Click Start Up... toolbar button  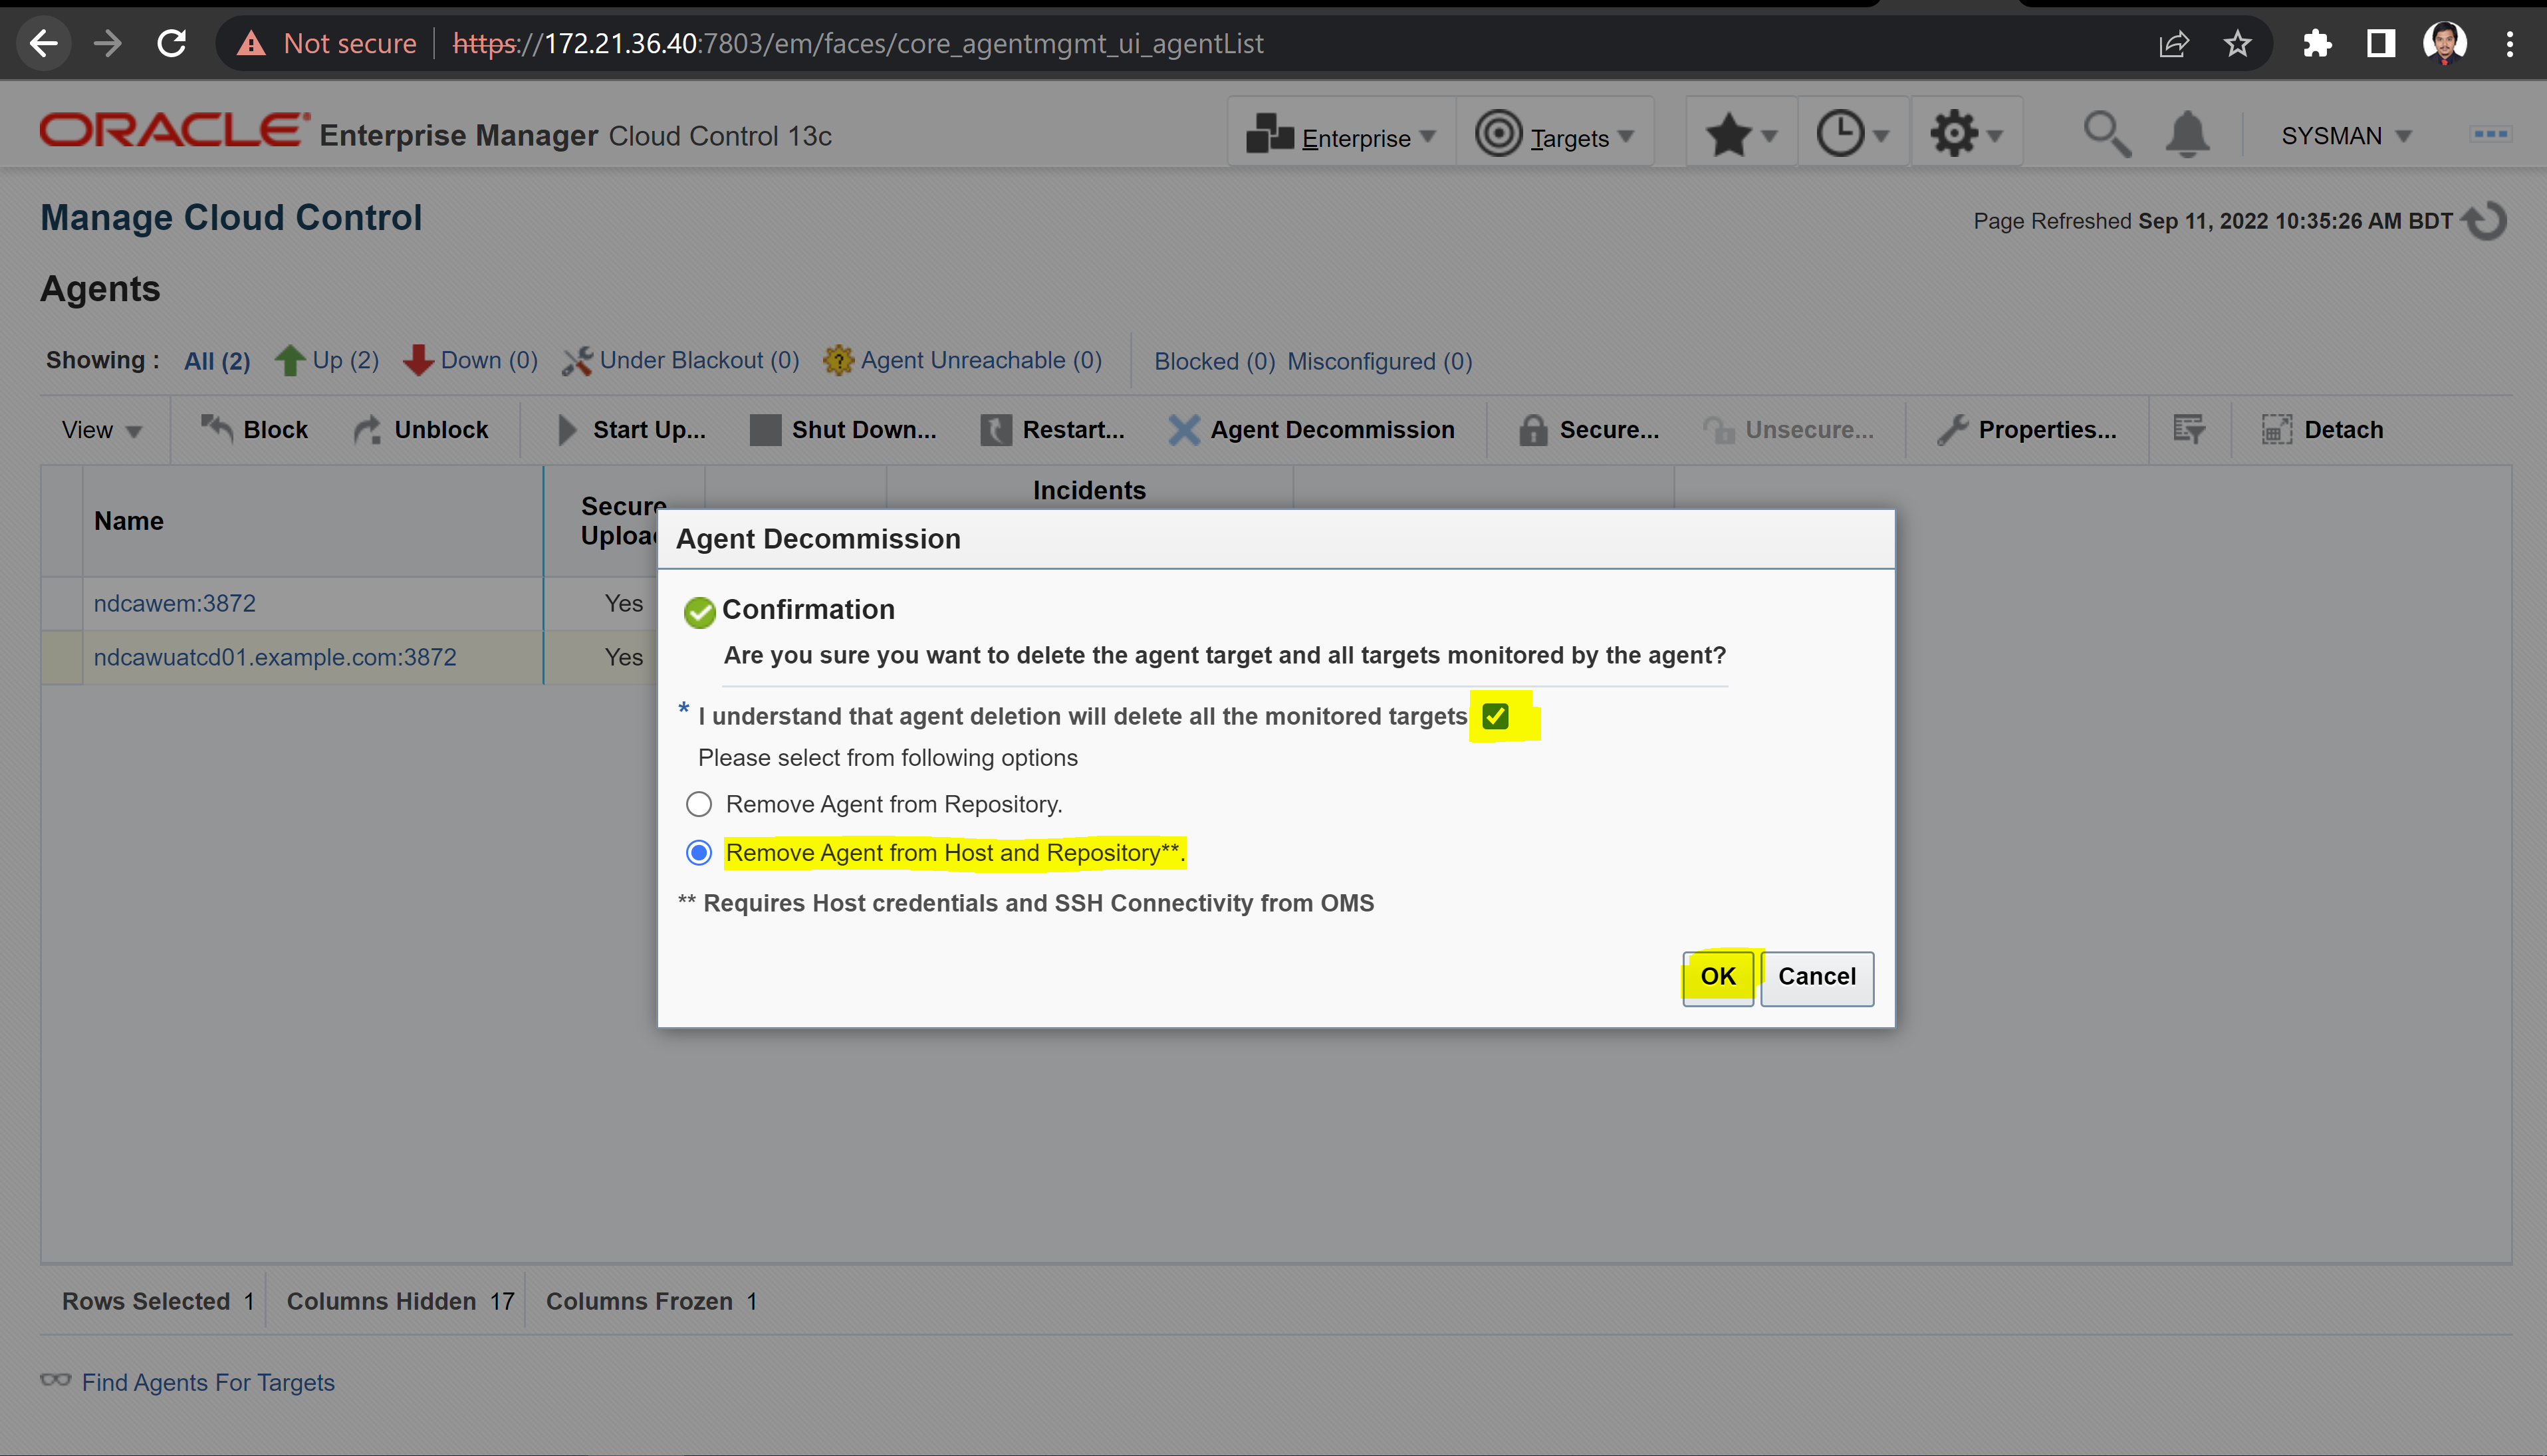tap(631, 430)
